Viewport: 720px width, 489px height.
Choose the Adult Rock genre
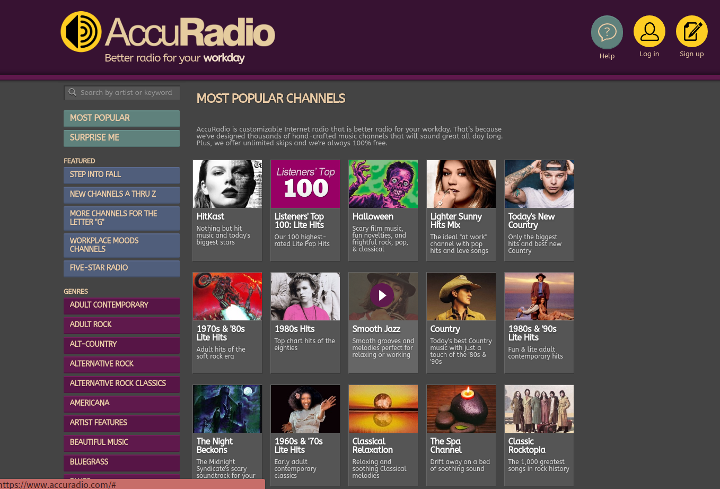122,325
